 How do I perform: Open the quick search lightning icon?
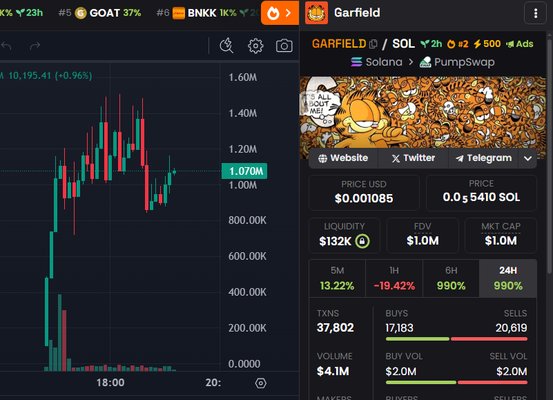coord(226,46)
